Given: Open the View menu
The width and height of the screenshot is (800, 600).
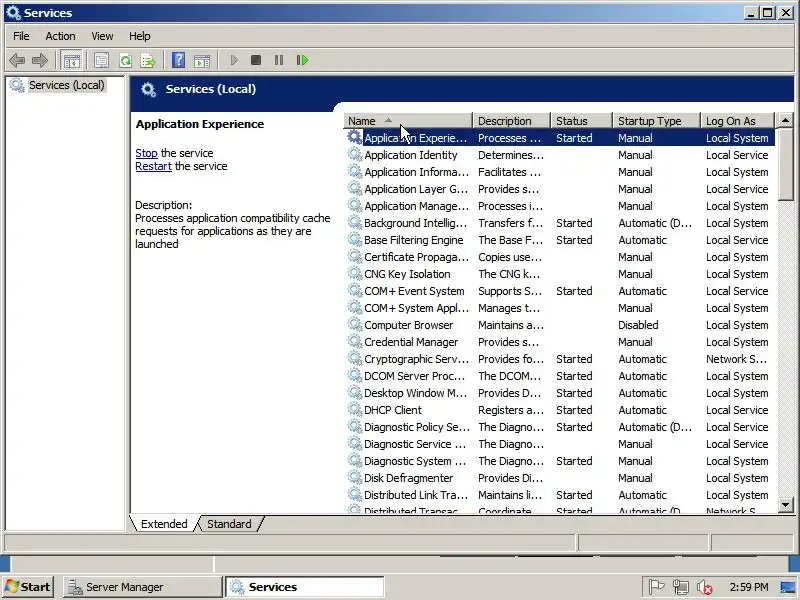Looking at the screenshot, I should pos(102,36).
